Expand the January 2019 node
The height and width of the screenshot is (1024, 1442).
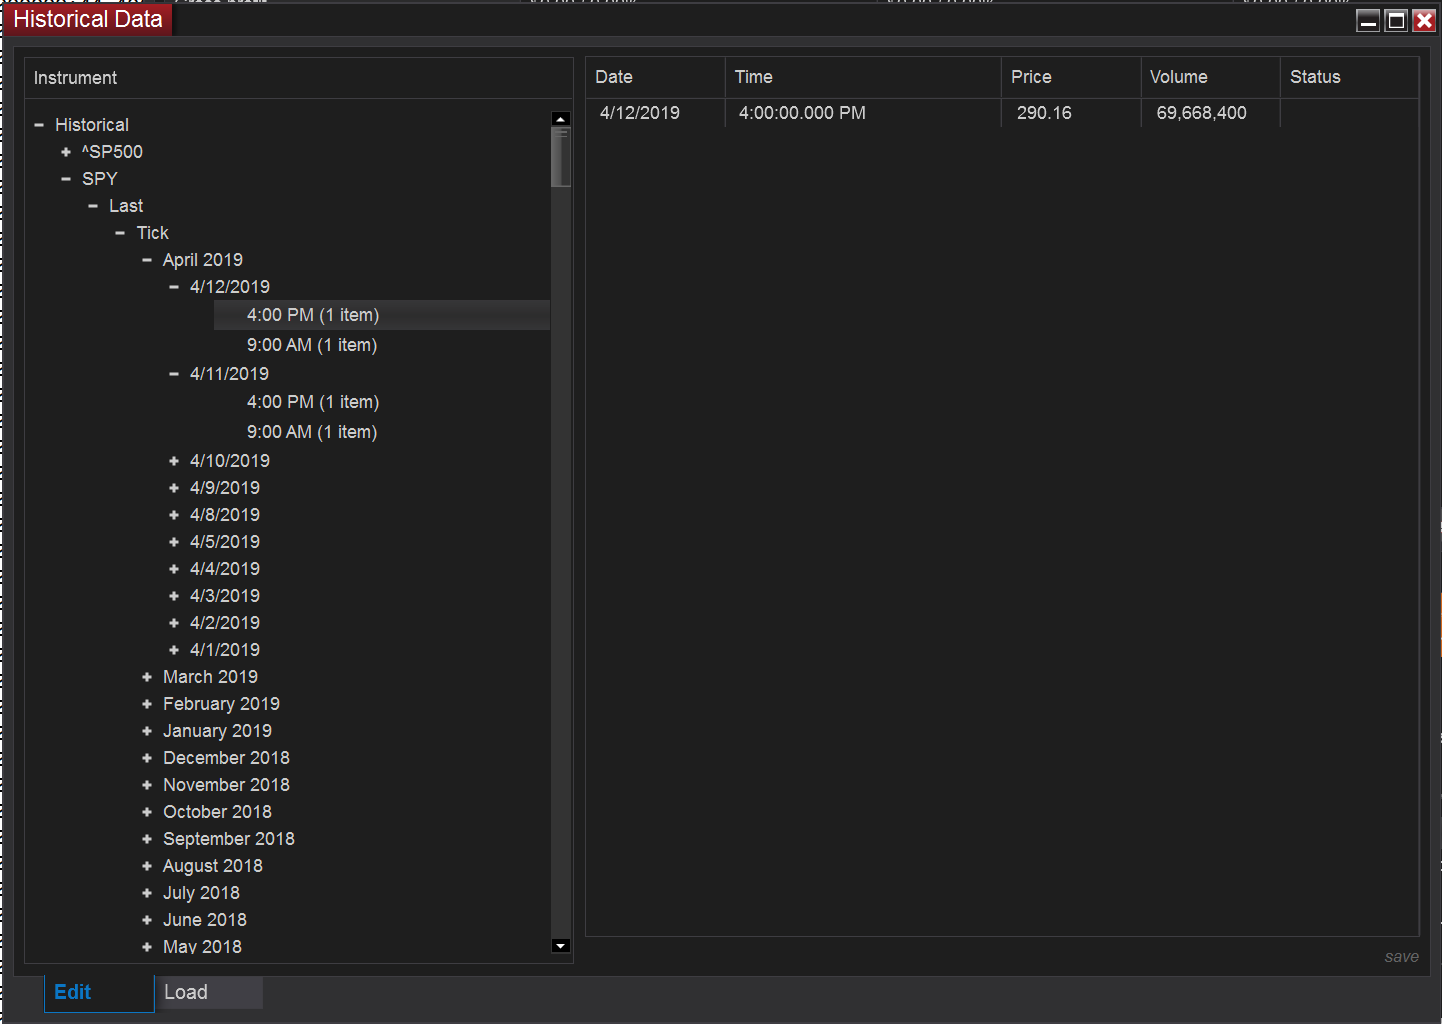point(147,731)
